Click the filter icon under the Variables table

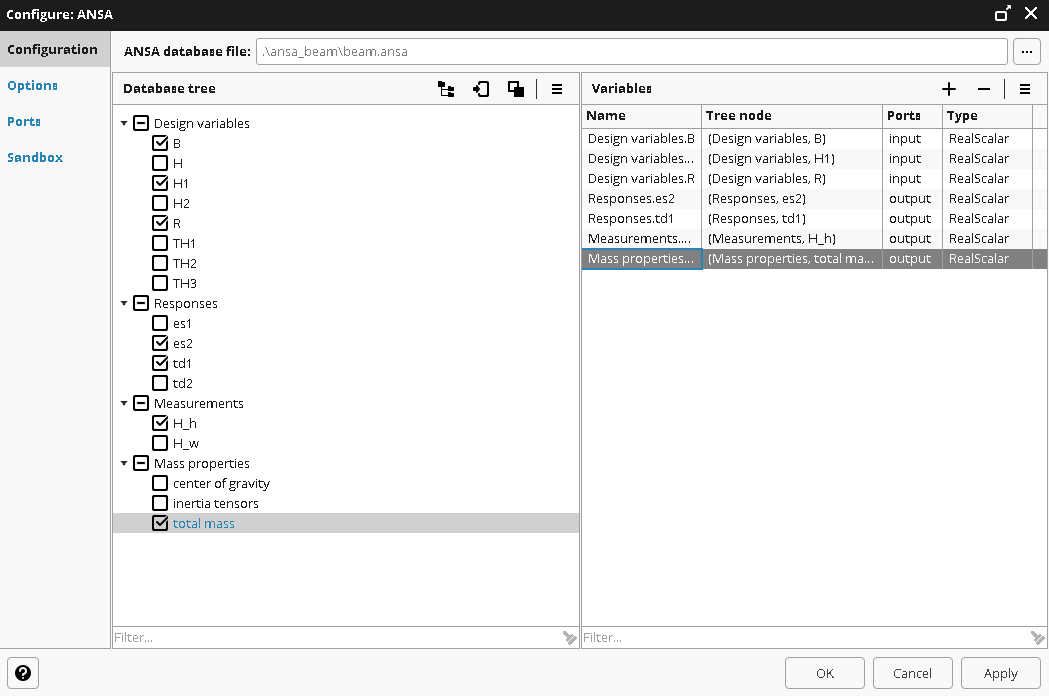[x=1038, y=638]
